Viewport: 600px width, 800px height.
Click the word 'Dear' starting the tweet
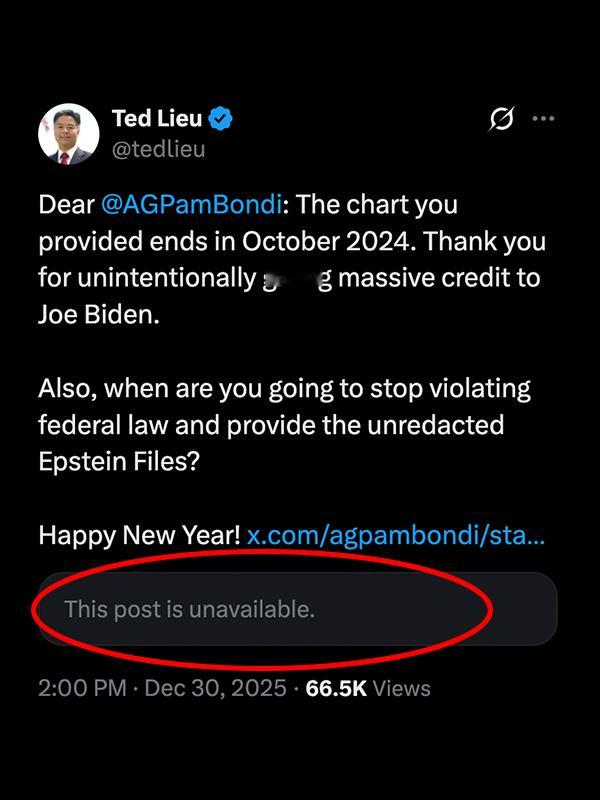coord(66,205)
